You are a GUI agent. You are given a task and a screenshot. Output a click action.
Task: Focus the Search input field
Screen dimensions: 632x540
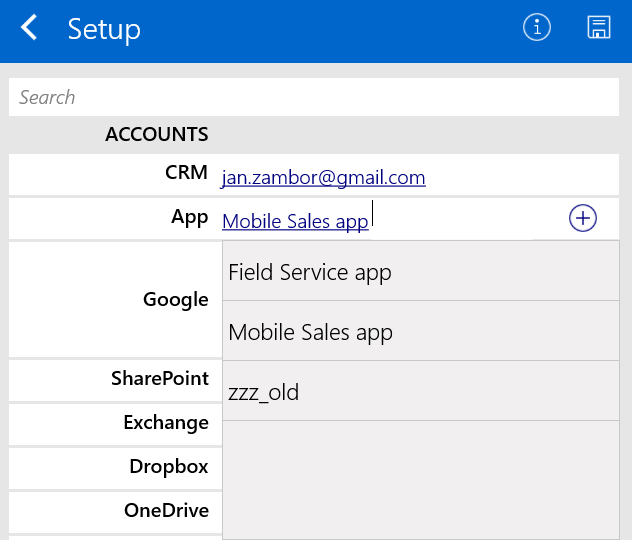[314, 97]
